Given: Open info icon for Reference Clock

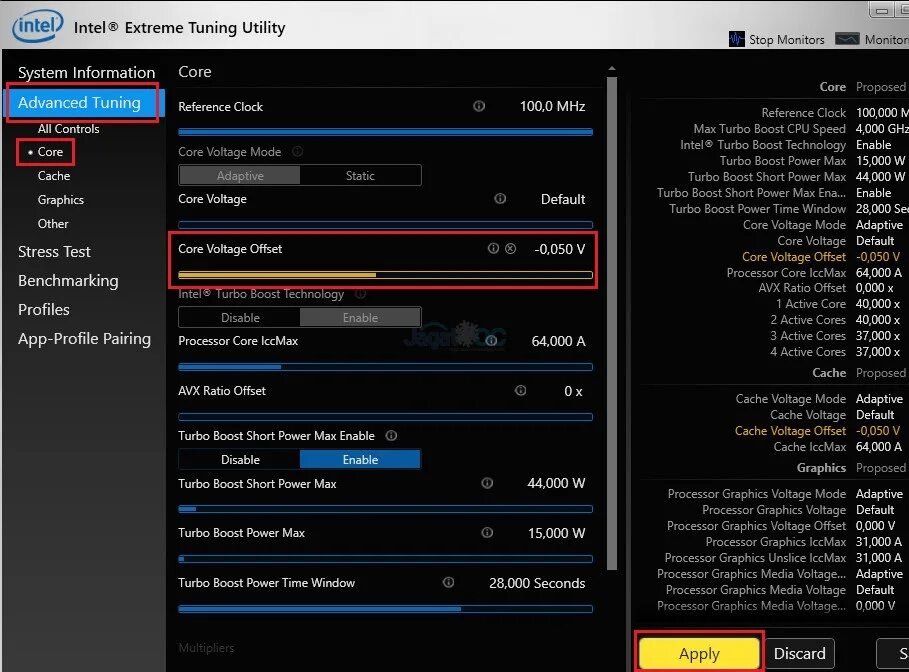Looking at the screenshot, I should (479, 106).
